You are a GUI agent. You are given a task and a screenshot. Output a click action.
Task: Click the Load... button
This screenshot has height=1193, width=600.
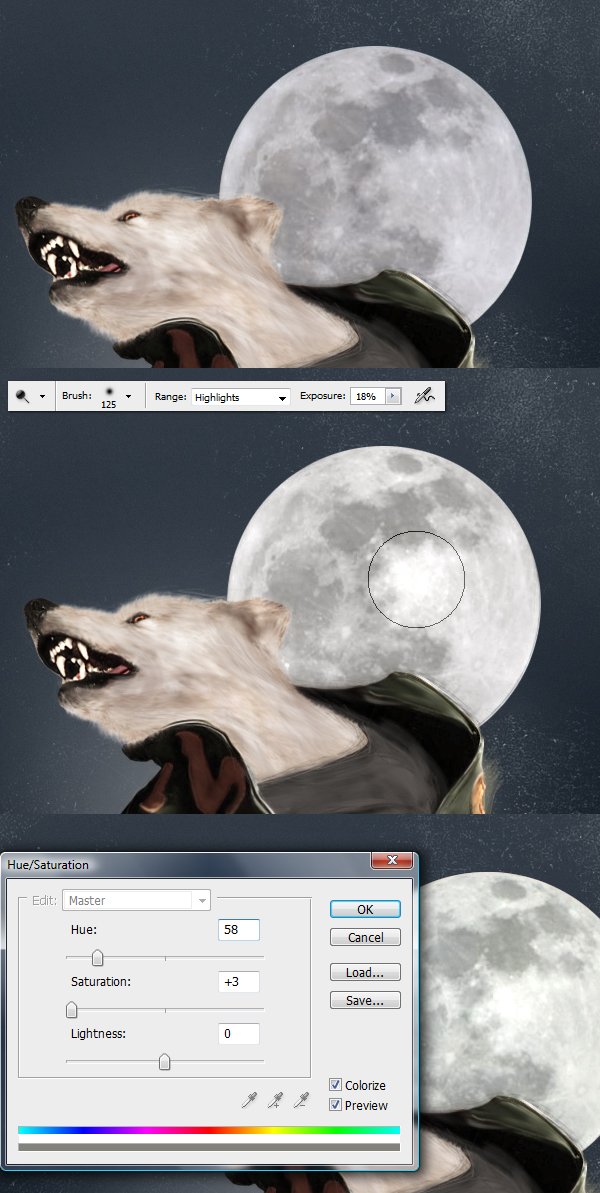[365, 972]
